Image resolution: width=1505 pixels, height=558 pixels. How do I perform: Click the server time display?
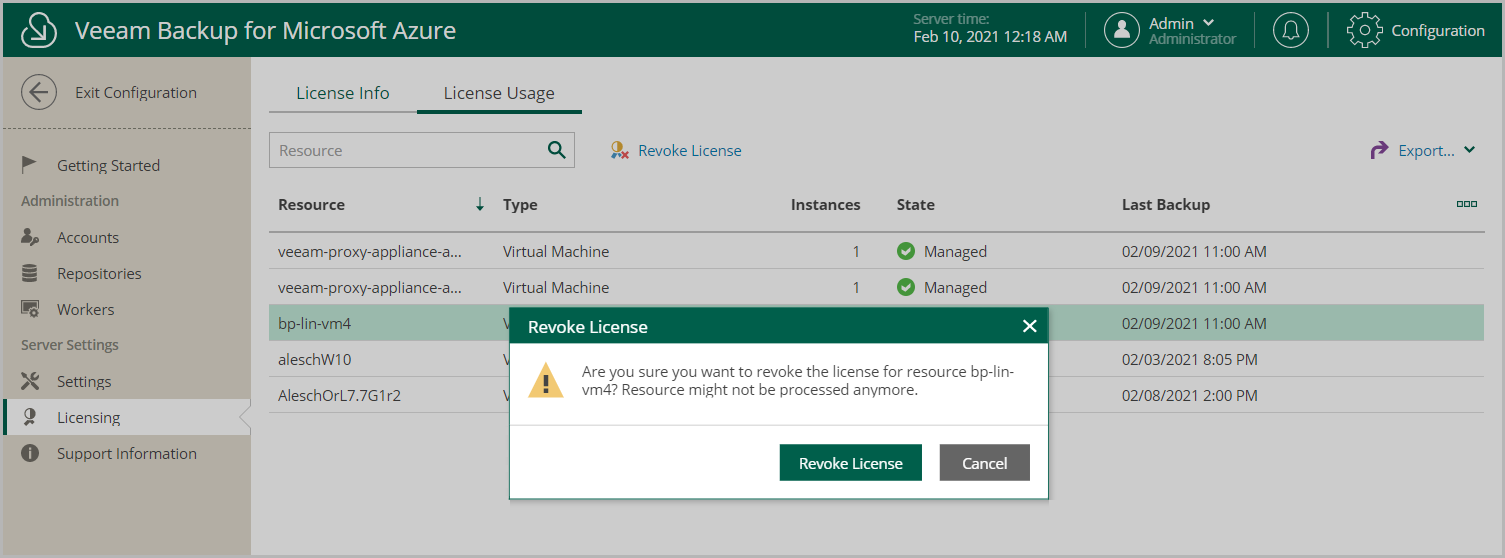click(x=990, y=29)
